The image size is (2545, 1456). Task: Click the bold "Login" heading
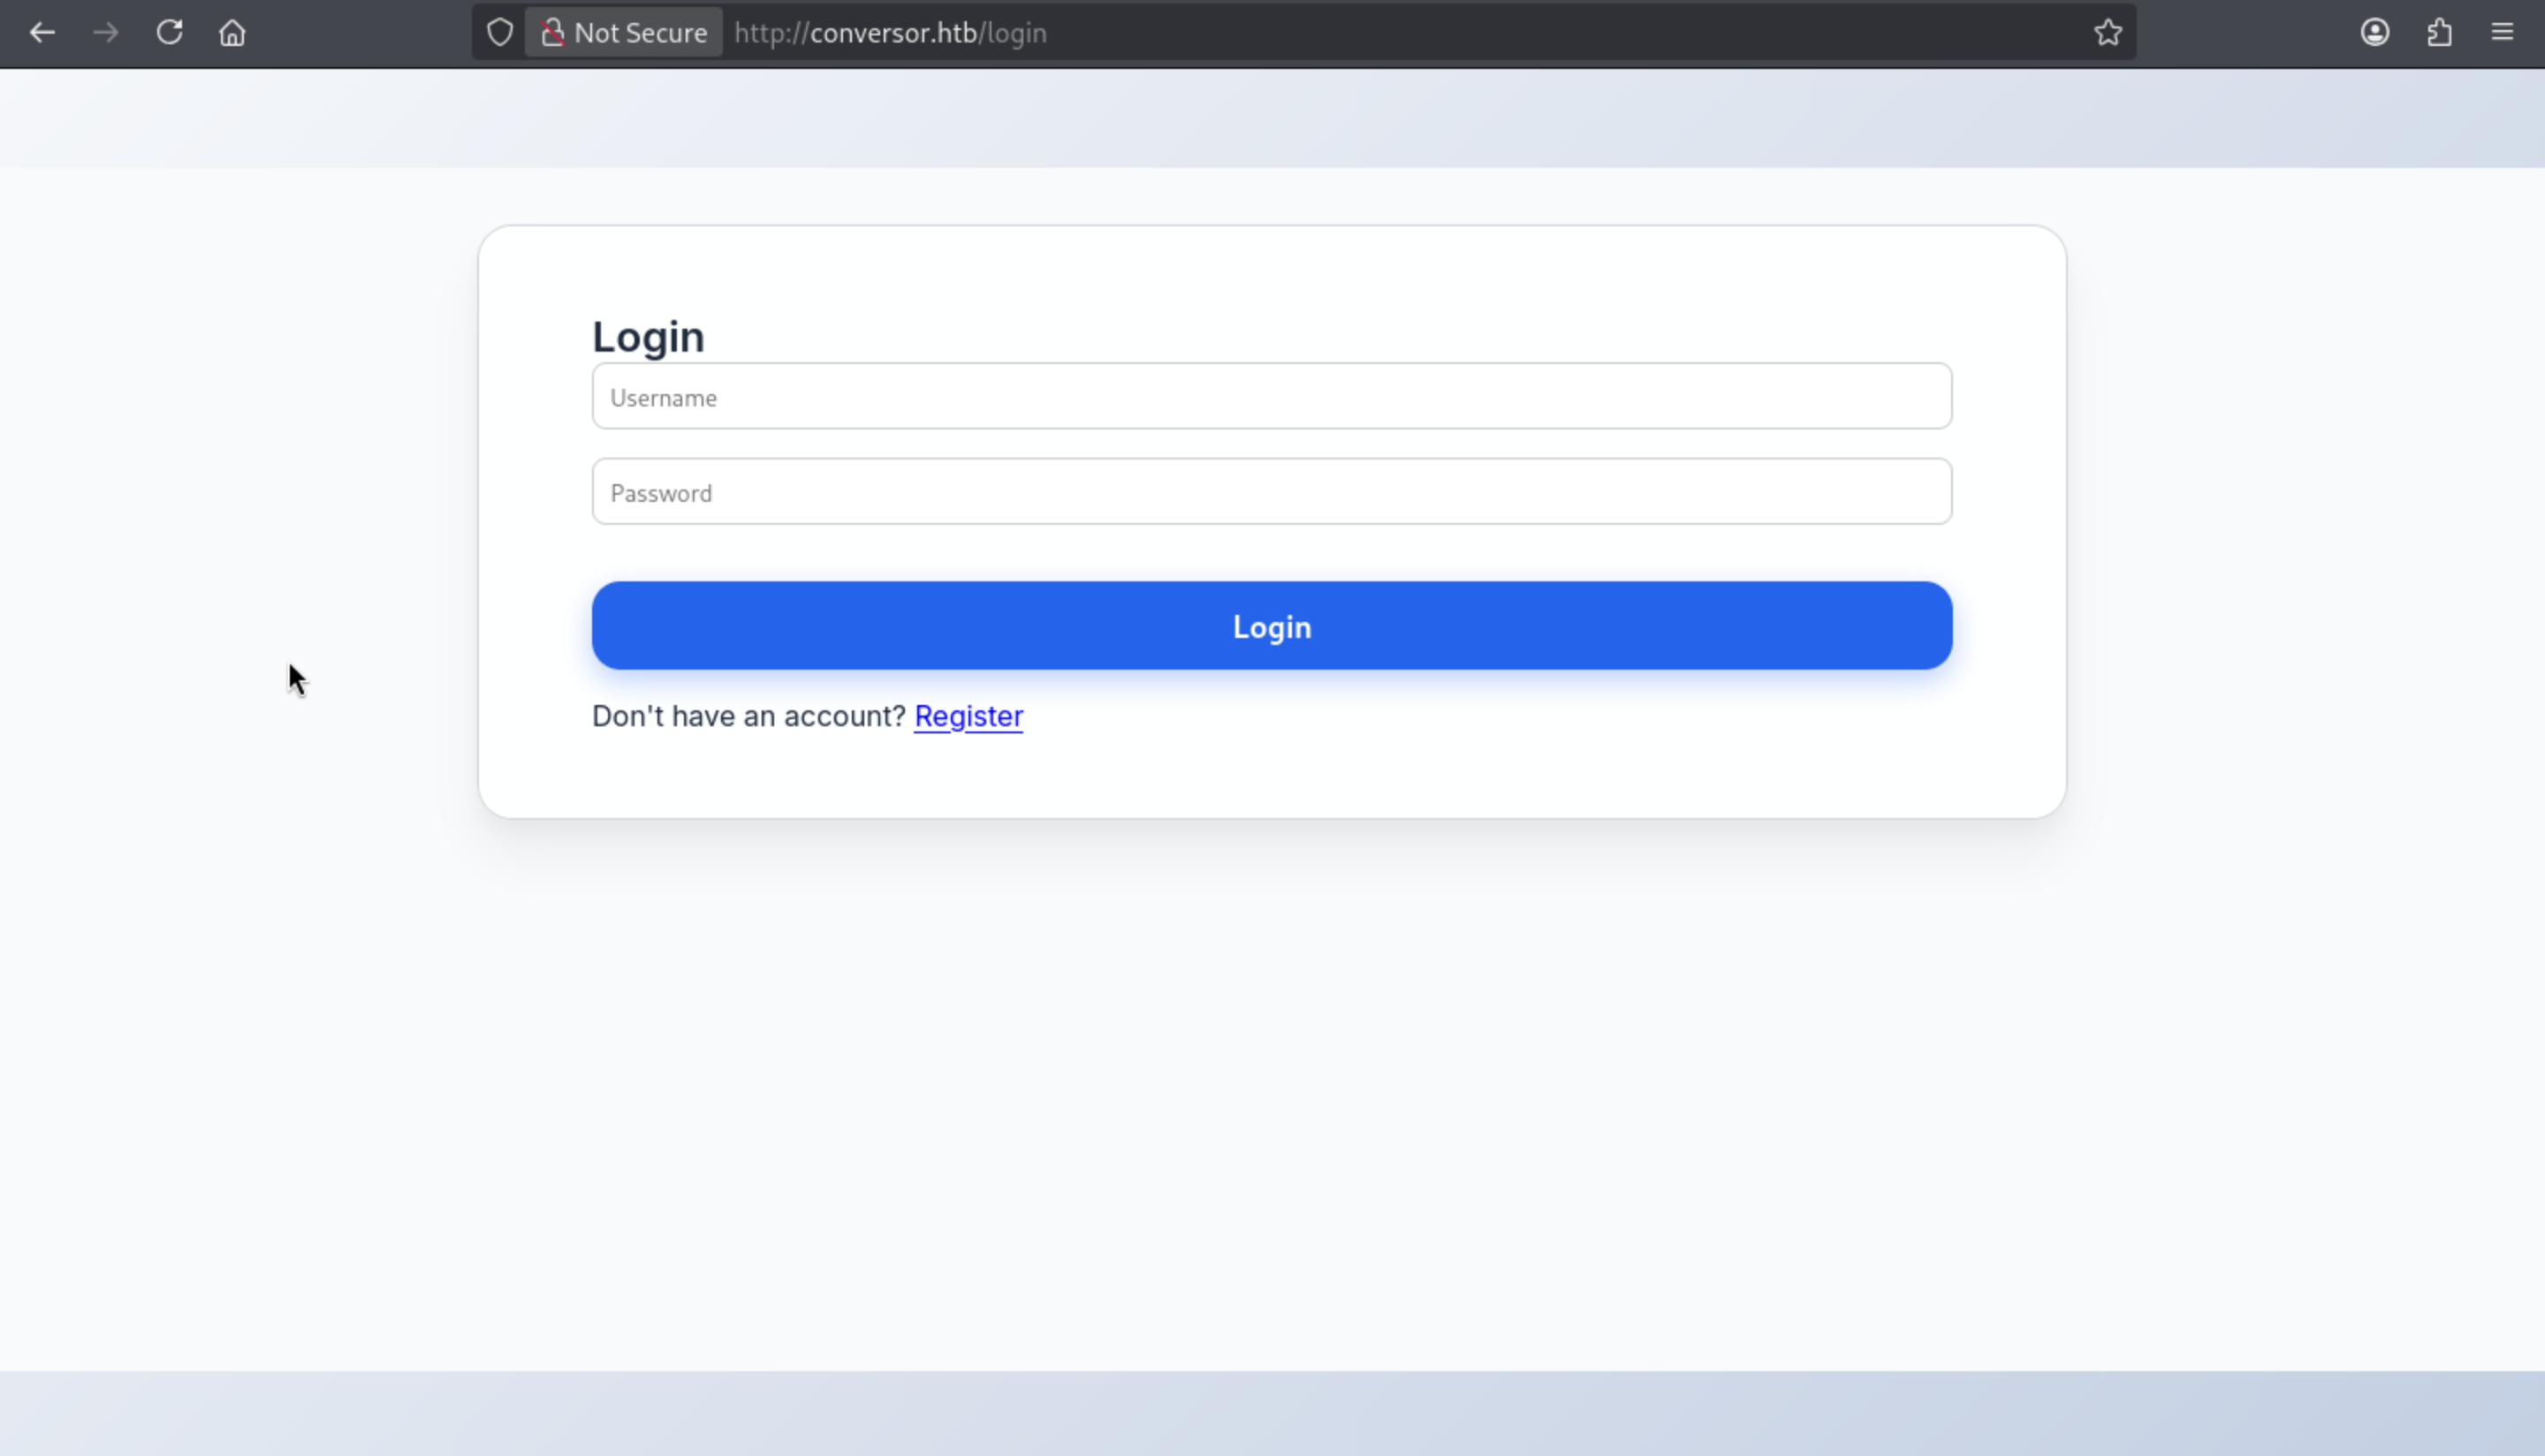[x=648, y=337]
